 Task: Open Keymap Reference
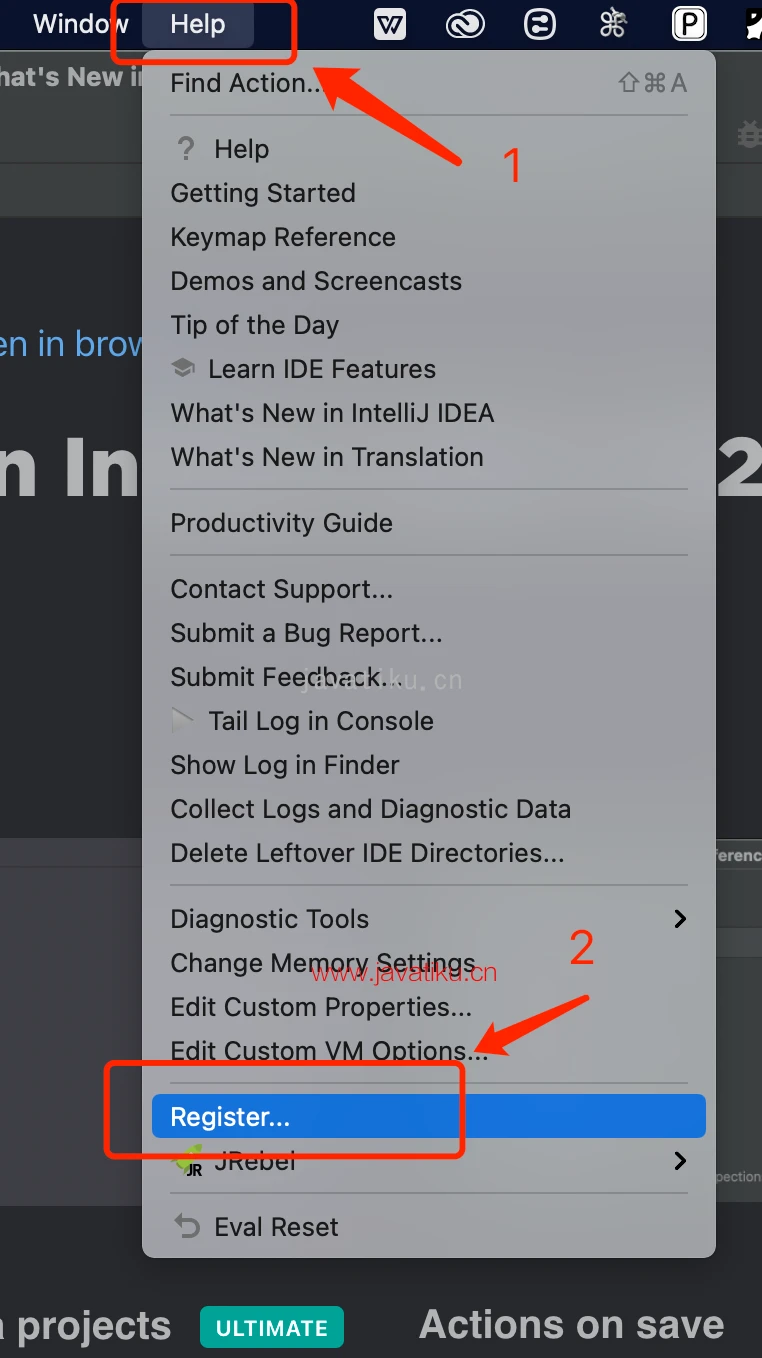pos(283,237)
